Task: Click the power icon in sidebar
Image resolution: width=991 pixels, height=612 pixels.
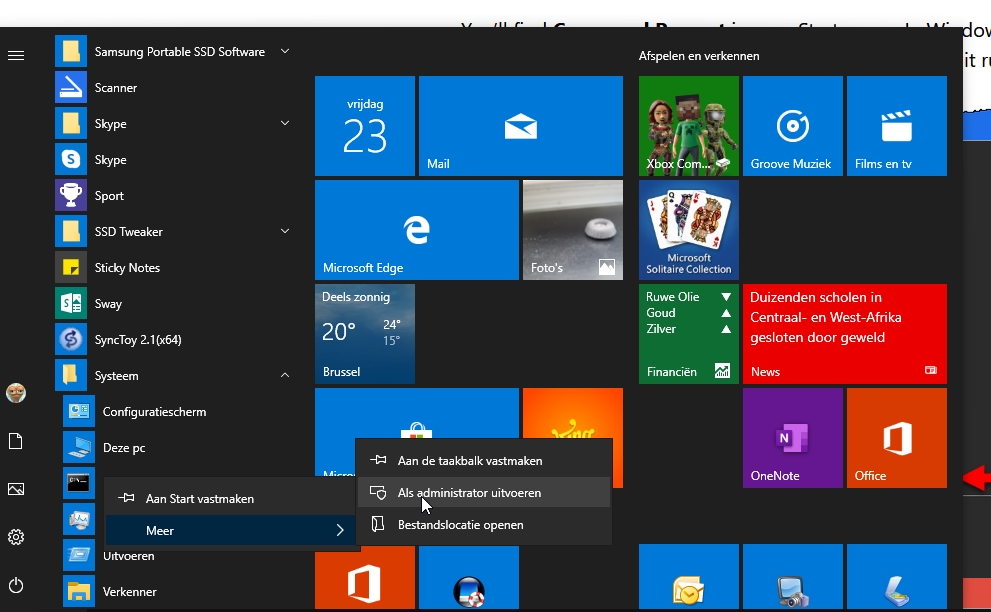Action: [16, 585]
